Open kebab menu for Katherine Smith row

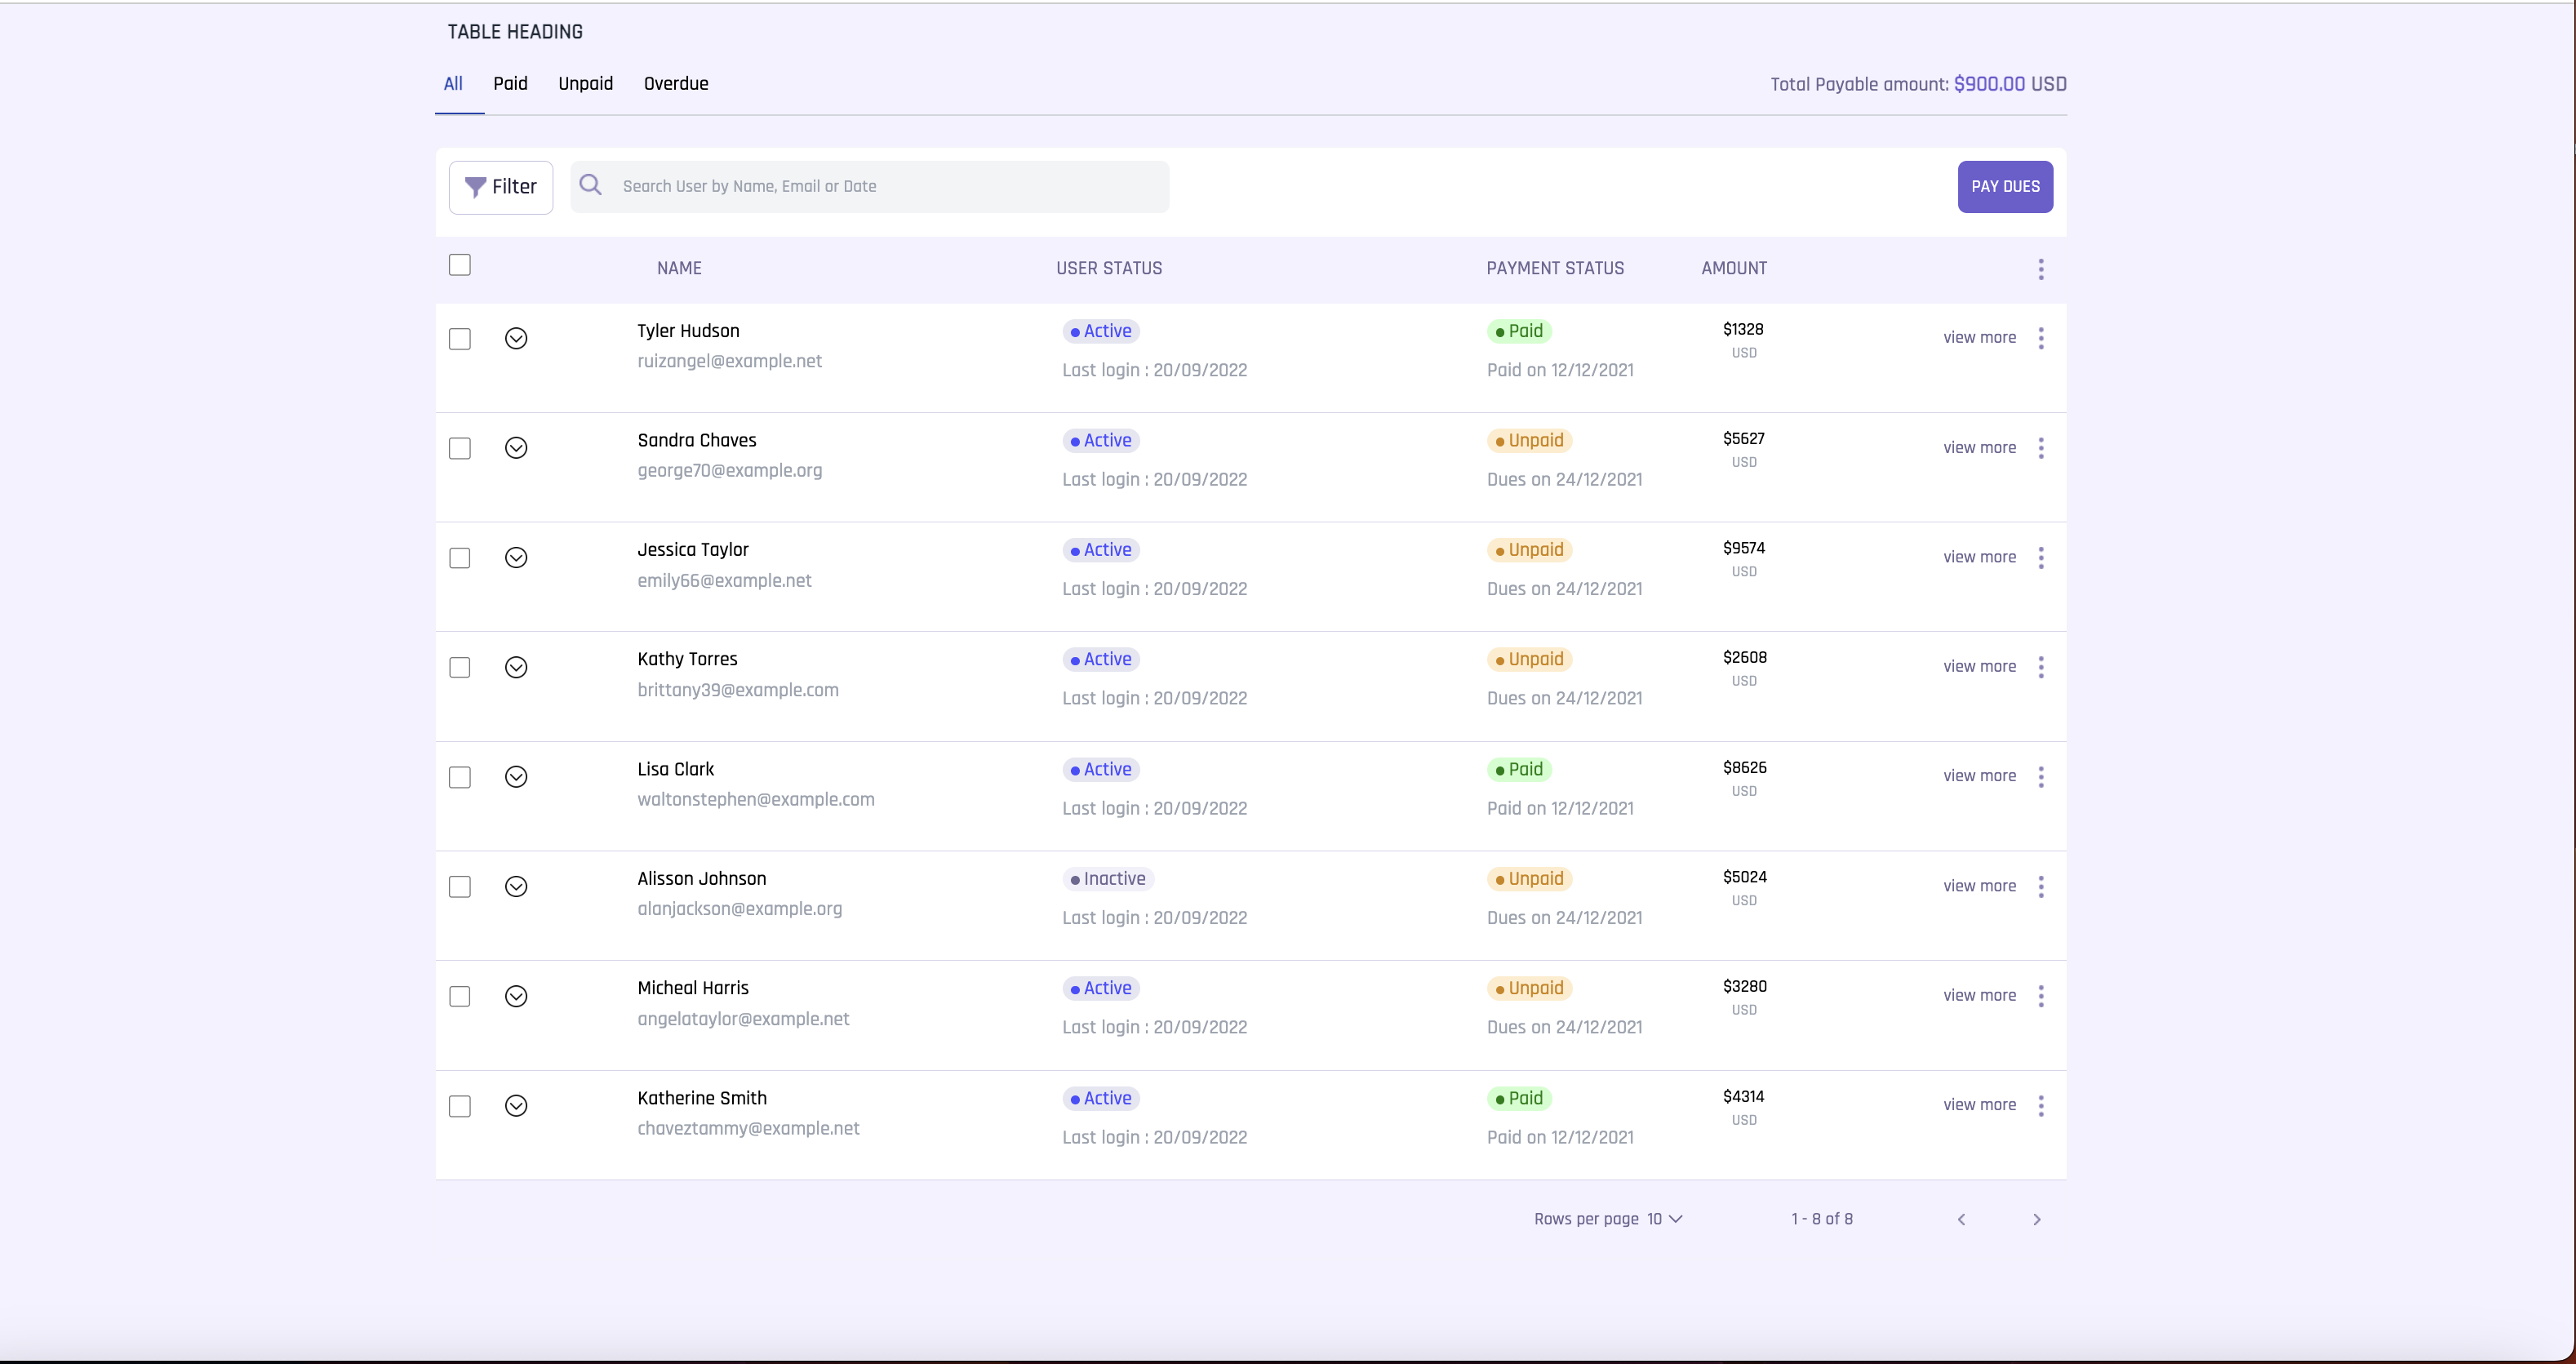tap(2041, 1105)
